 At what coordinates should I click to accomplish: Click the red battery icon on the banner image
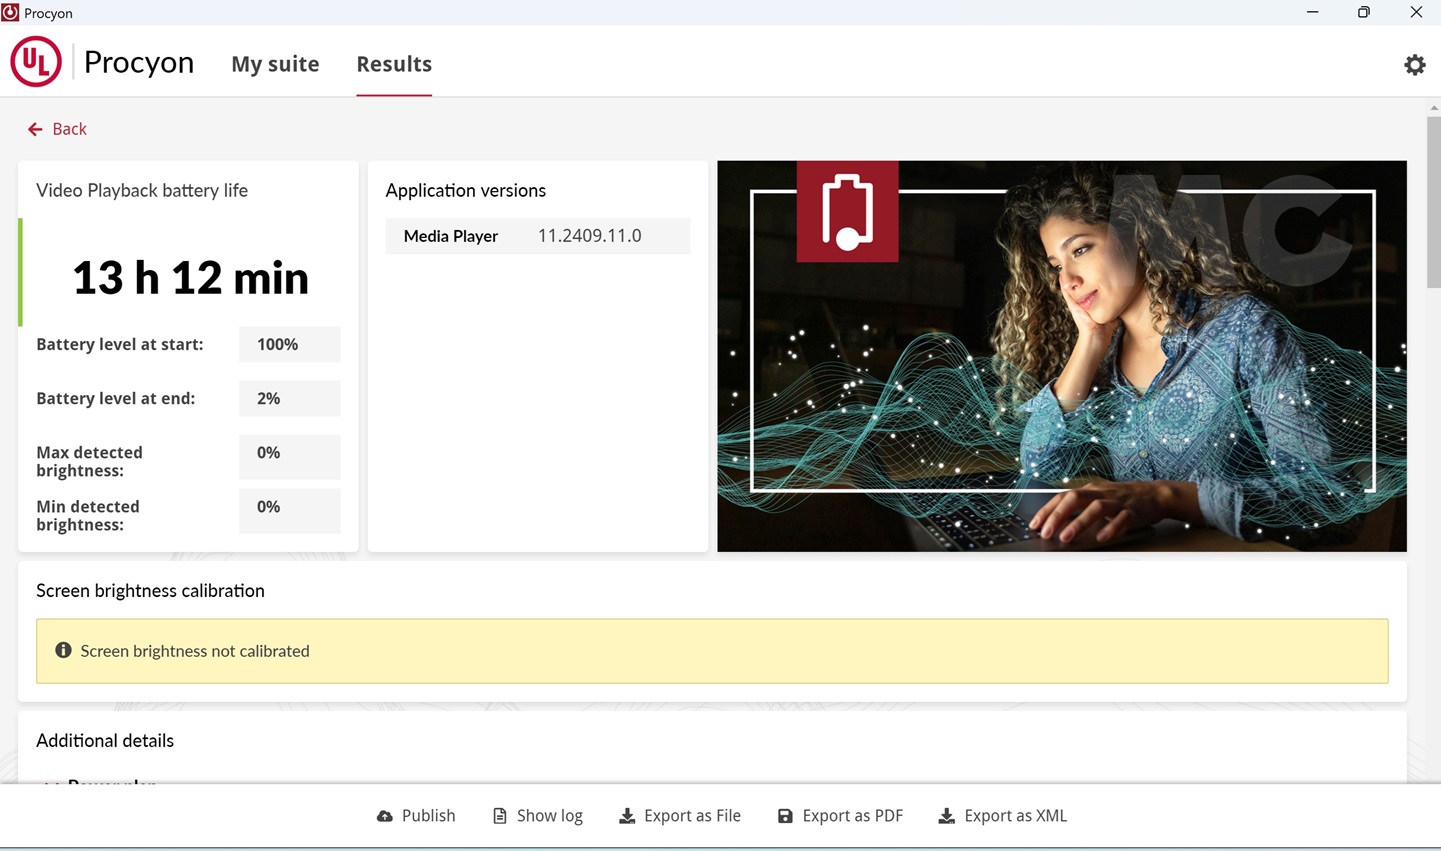click(x=847, y=212)
